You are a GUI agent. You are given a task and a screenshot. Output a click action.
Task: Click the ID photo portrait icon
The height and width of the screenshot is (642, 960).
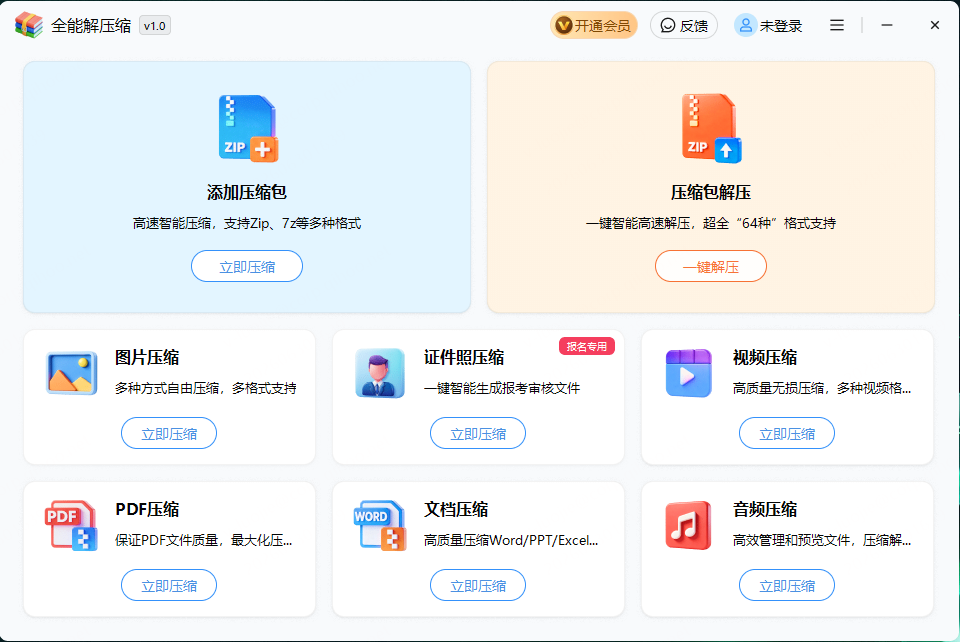pos(380,373)
